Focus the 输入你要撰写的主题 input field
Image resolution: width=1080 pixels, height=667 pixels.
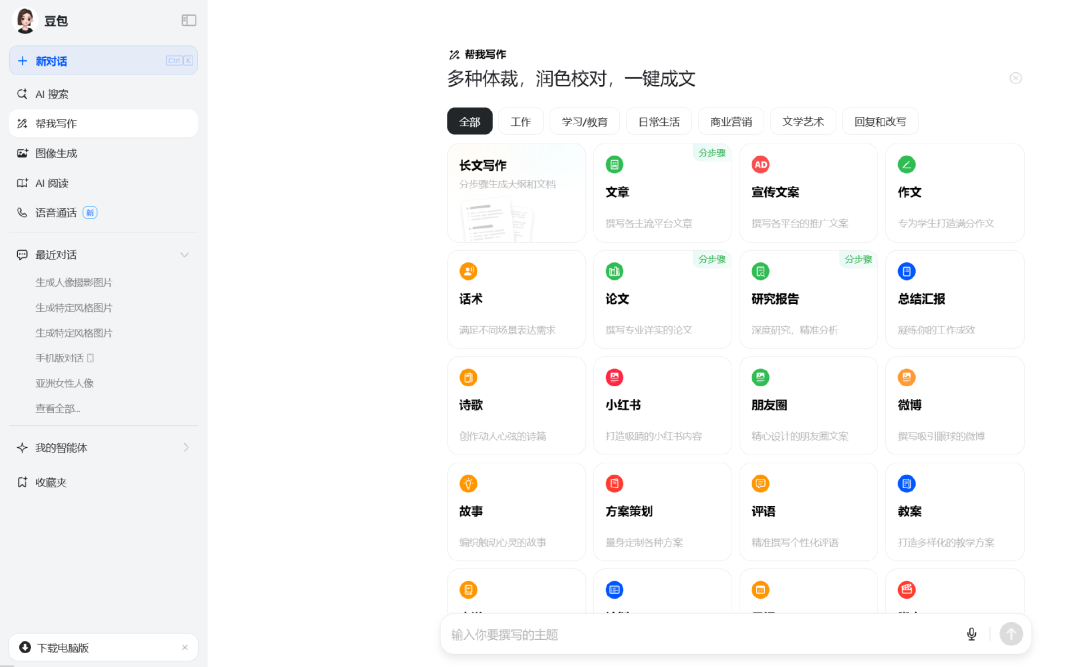(703, 635)
